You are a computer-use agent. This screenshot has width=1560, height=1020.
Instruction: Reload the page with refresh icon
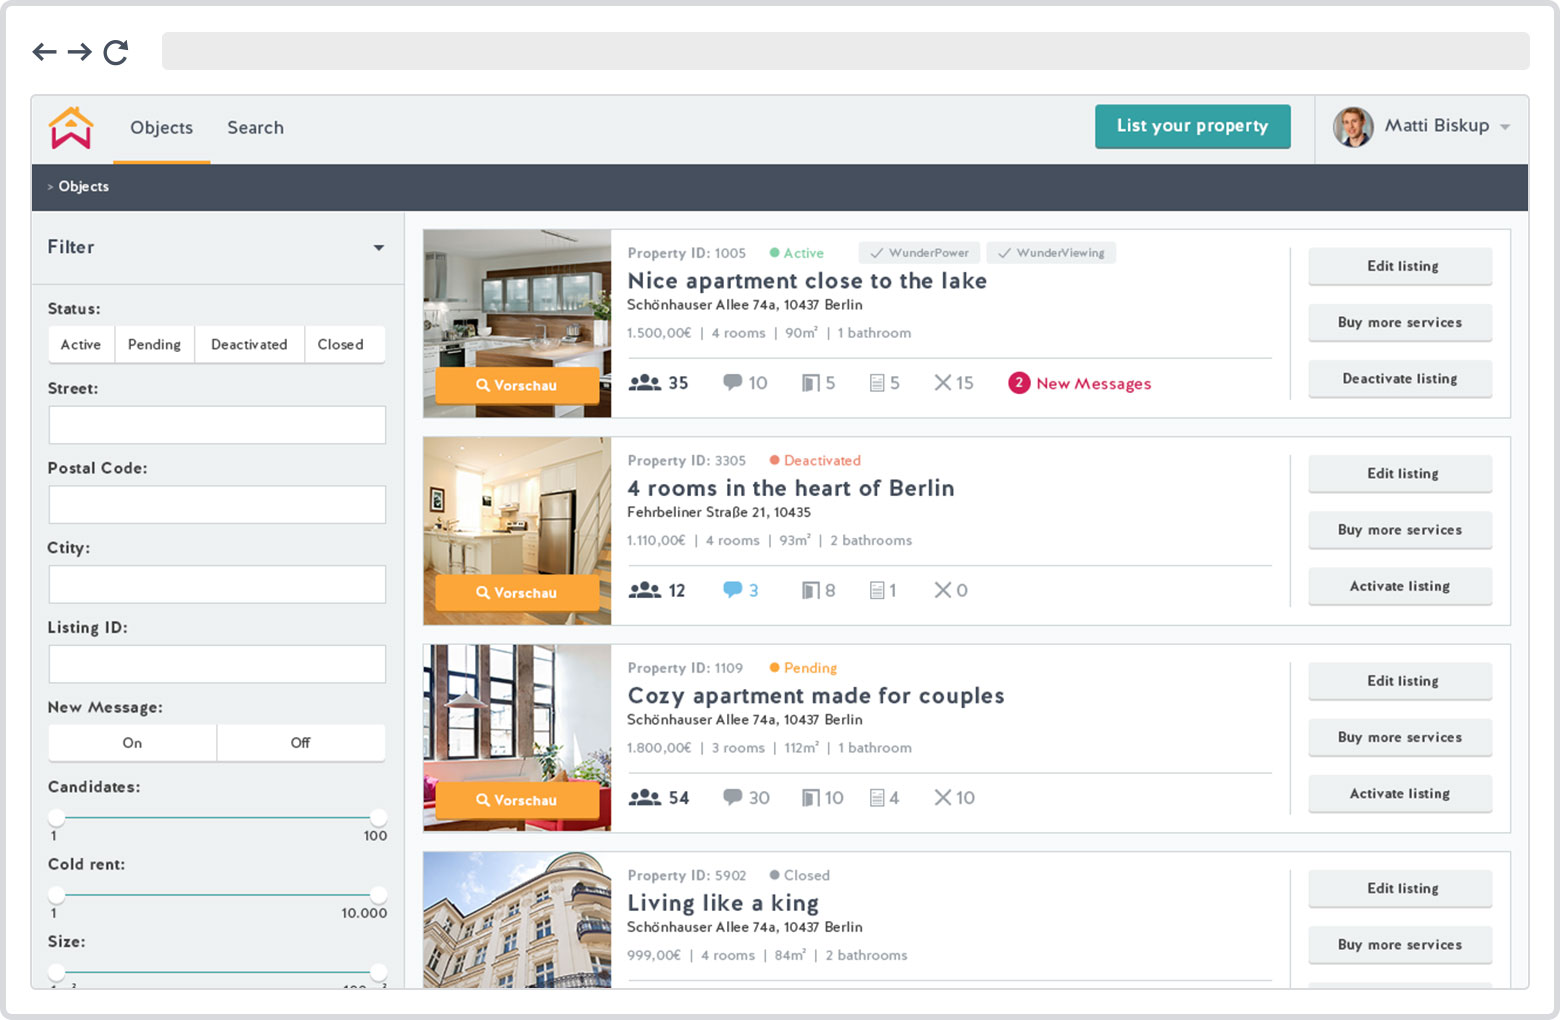pyautogui.click(x=116, y=52)
